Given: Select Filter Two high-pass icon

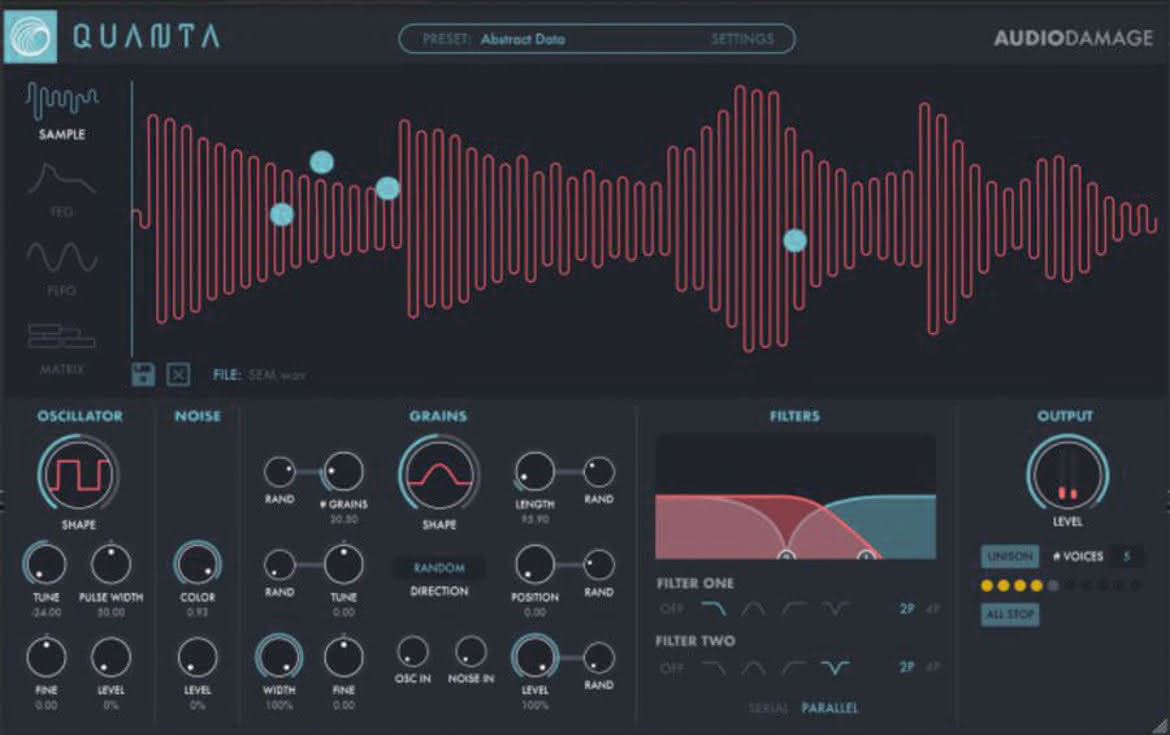Looking at the screenshot, I should click(x=794, y=667).
